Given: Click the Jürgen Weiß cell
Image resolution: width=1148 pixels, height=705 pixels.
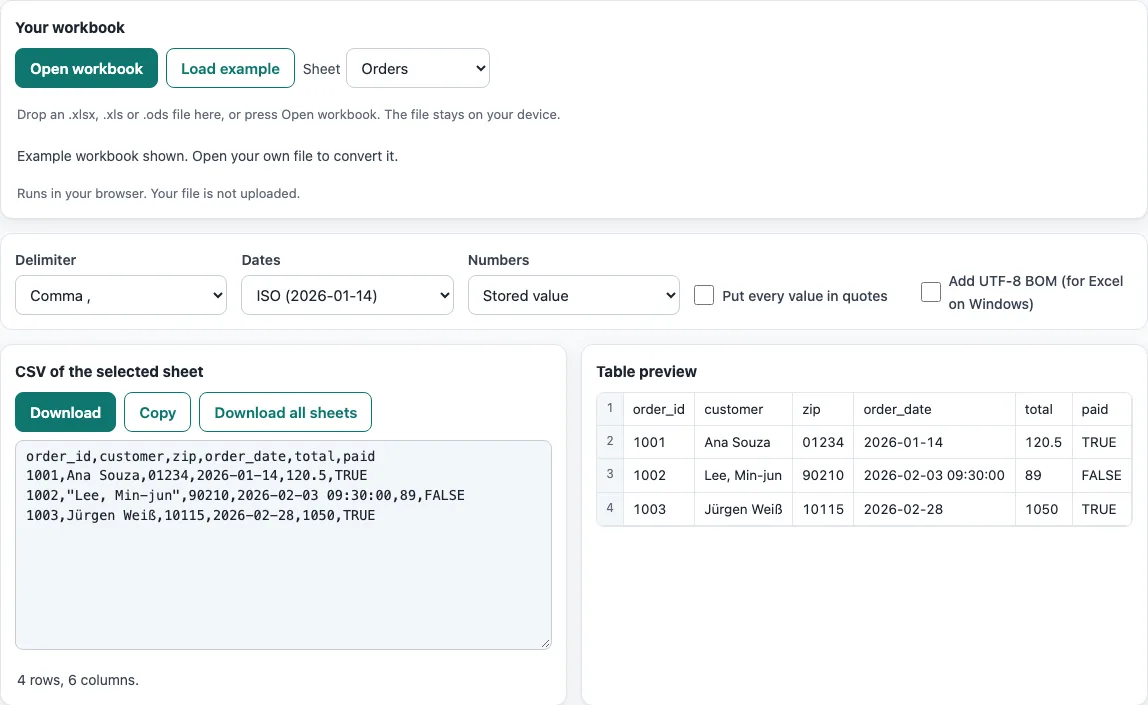Looking at the screenshot, I should pyautogui.click(x=743, y=509).
